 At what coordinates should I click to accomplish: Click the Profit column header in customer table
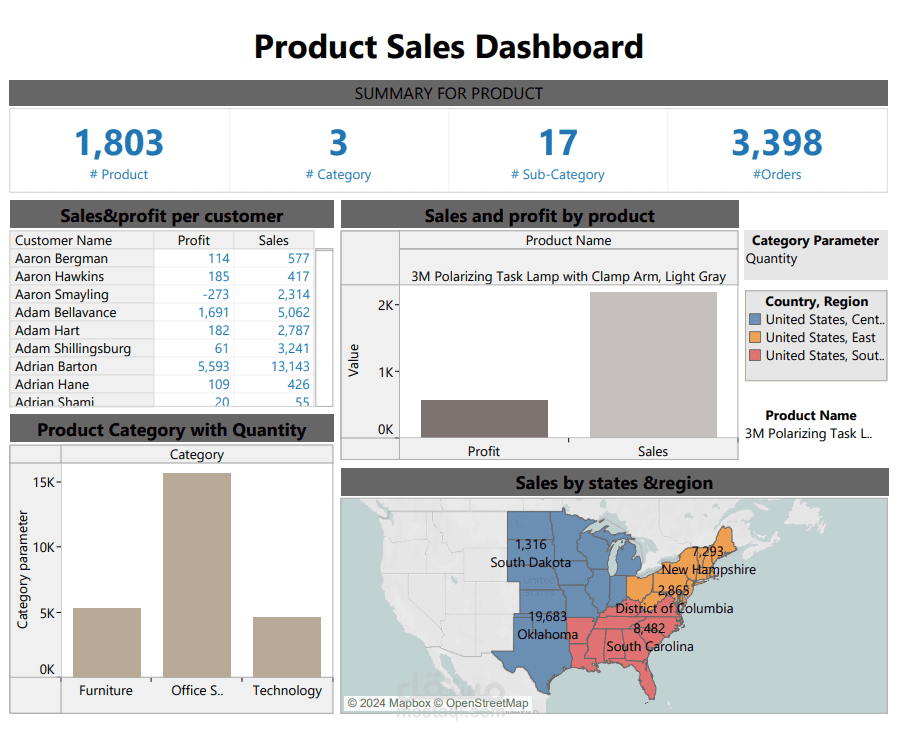coord(194,241)
